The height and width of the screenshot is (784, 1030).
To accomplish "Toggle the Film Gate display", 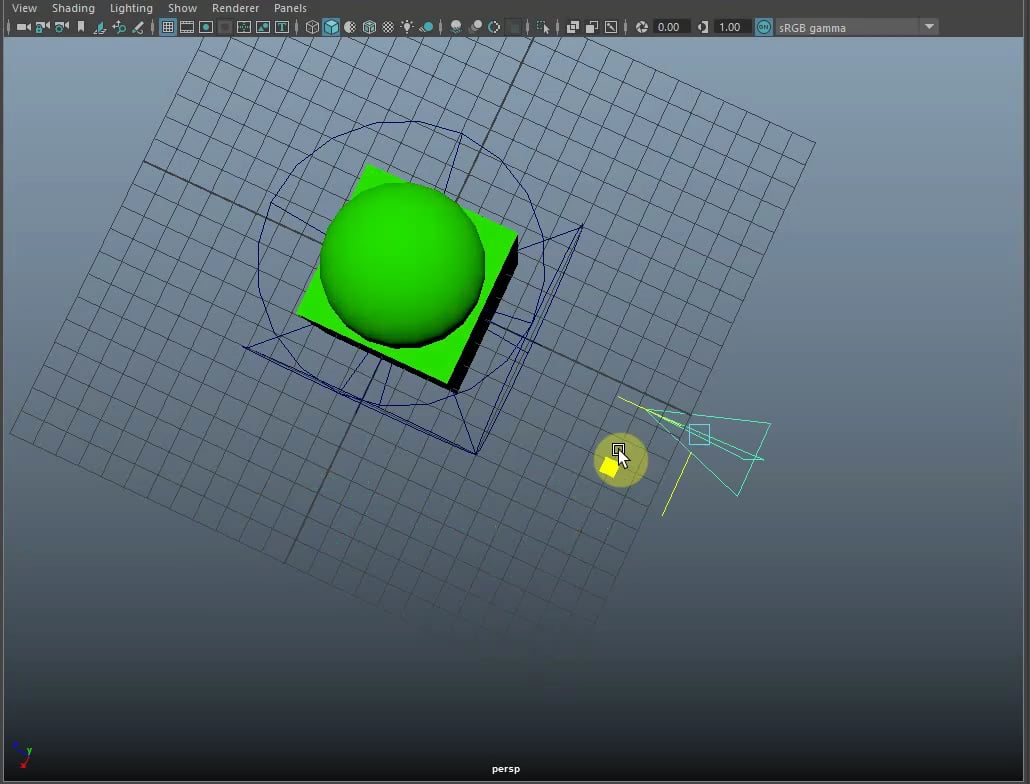I will coord(187,27).
